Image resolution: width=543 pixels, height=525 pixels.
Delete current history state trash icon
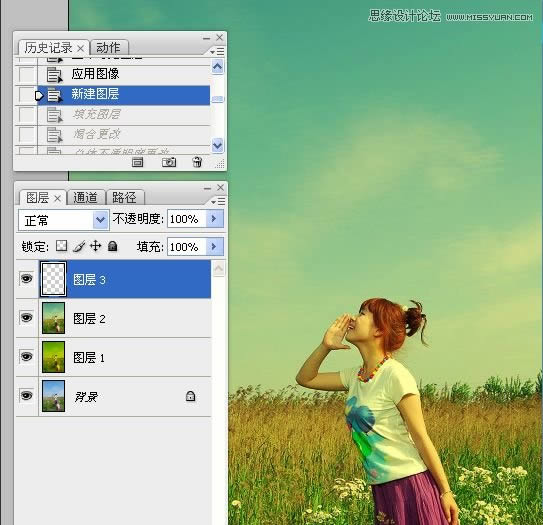pos(197,162)
